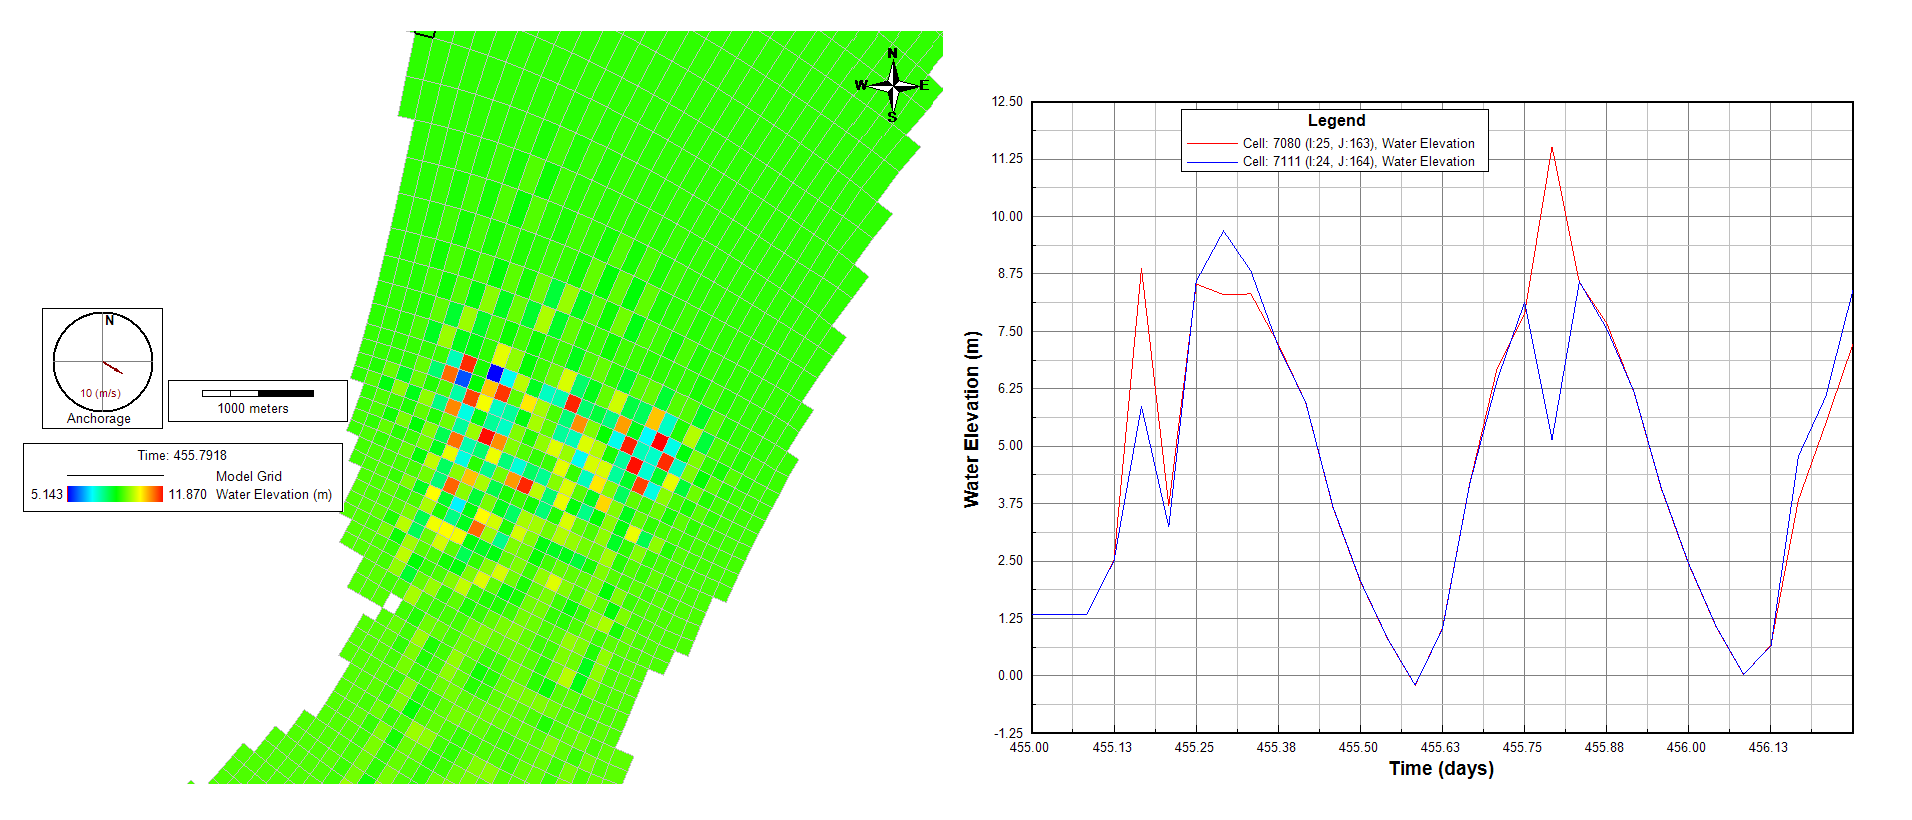Viewport: 1912px width, 820px height.
Task: Click the chart Legend title
Action: [x=1336, y=121]
